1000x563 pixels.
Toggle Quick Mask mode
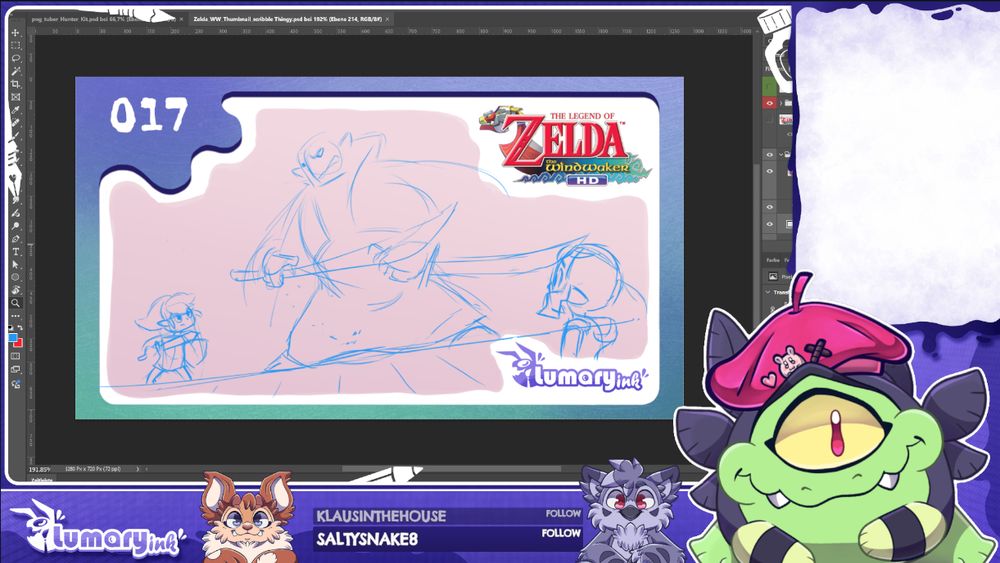[x=15, y=356]
